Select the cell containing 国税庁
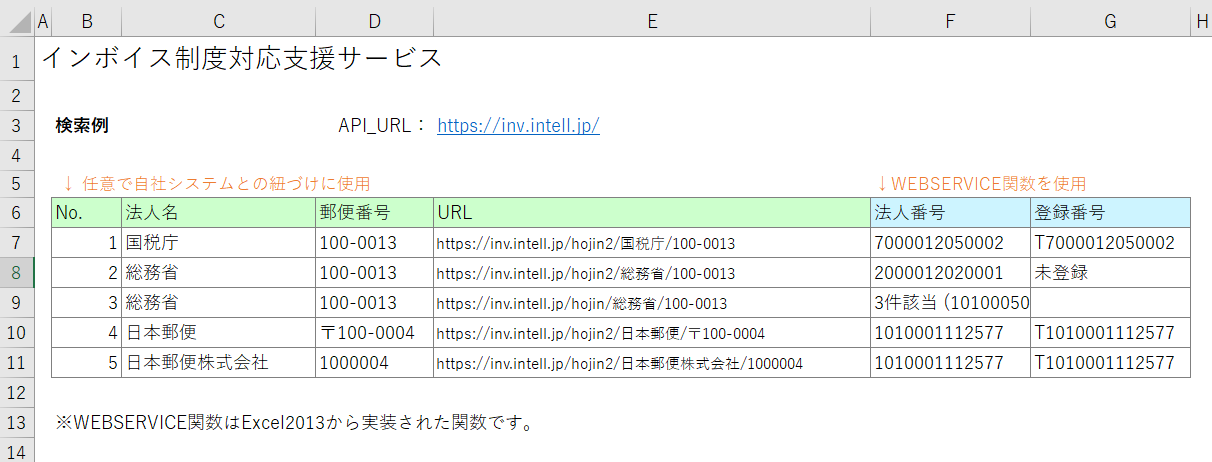Viewport: 1212px width, 462px height. tap(218, 243)
